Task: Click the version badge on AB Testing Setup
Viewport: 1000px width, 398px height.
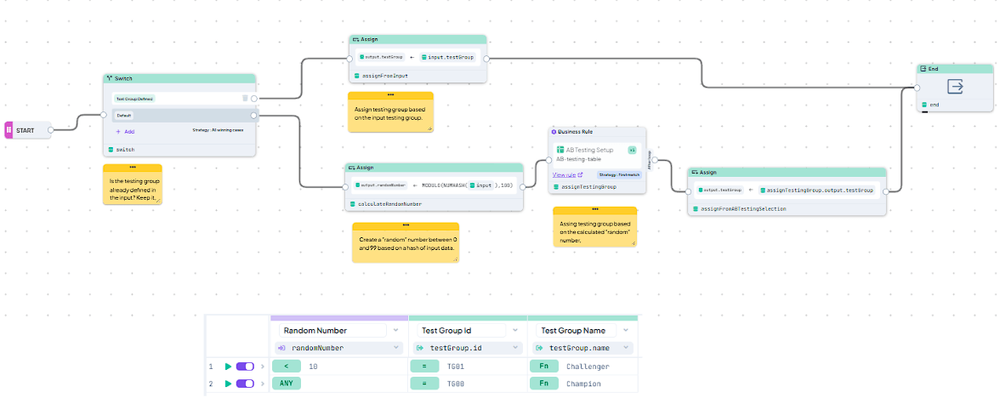Action: [632, 150]
